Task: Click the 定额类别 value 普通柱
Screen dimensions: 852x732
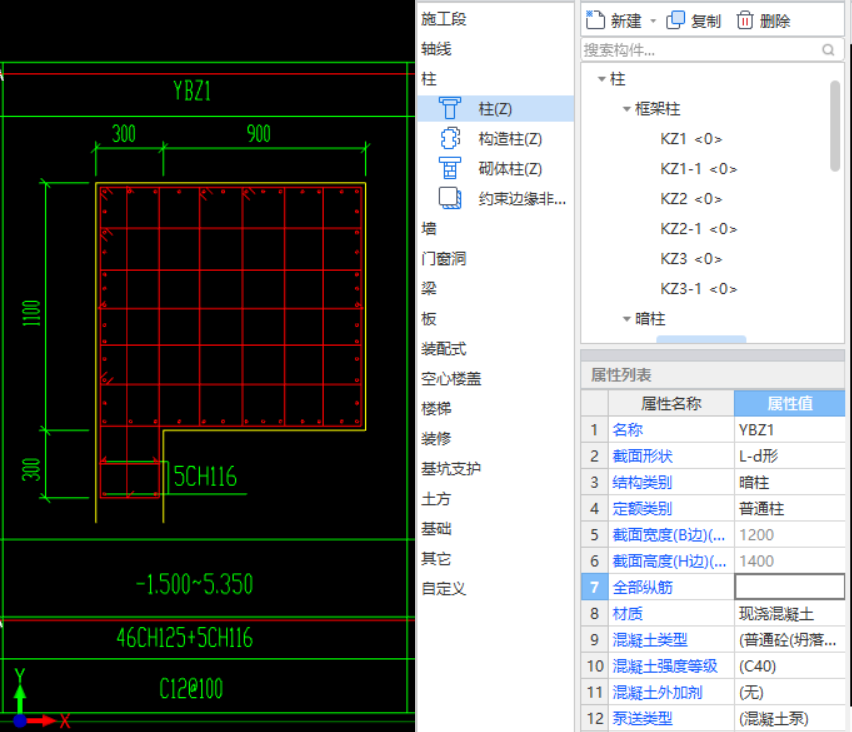Action: point(790,509)
